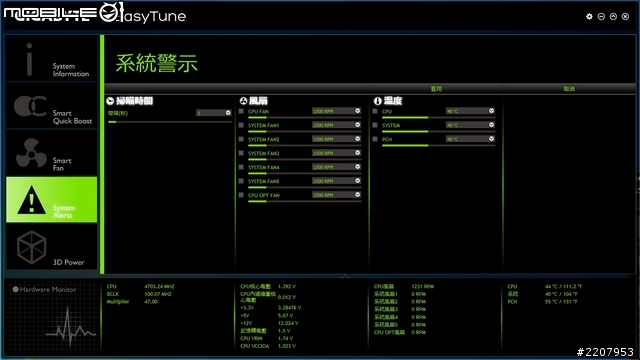Screen dimensions: 640x360
Task: Click the BCLK 100.07 MHz value
Action: 158,294
